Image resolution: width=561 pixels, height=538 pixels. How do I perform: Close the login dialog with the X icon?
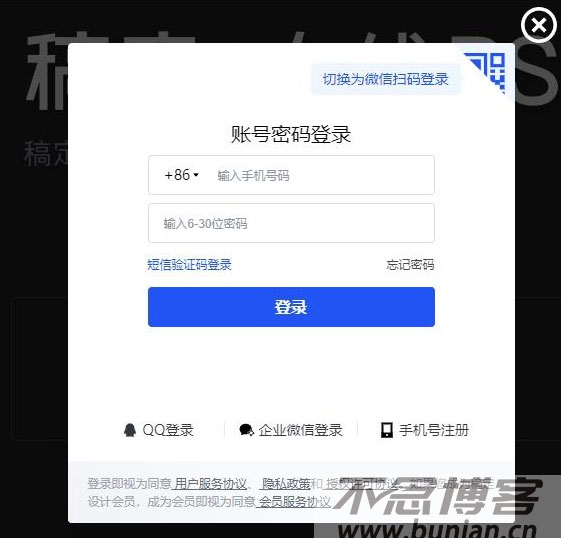pos(538,25)
